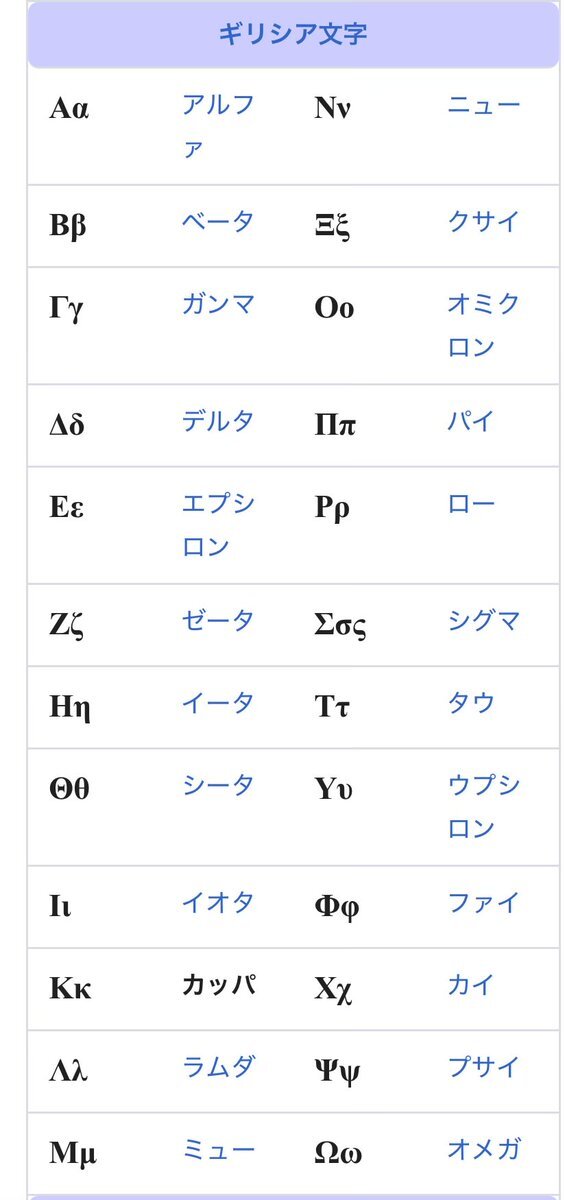Open the パイ link
Image resolution: width=565 pixels, height=1200 pixels.
(471, 421)
